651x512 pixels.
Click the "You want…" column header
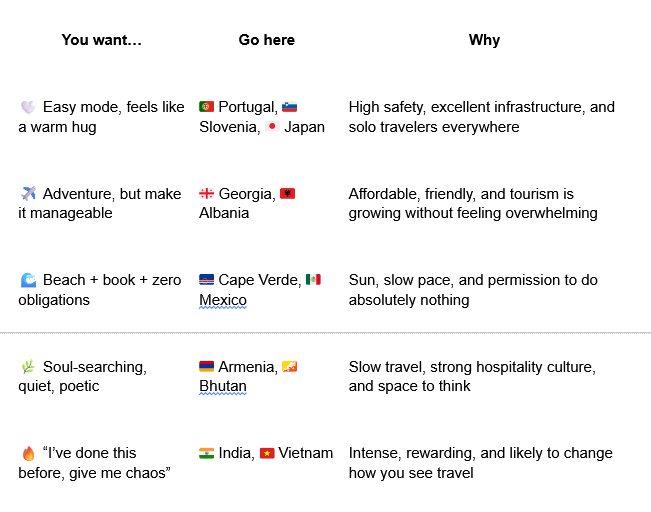pos(102,40)
